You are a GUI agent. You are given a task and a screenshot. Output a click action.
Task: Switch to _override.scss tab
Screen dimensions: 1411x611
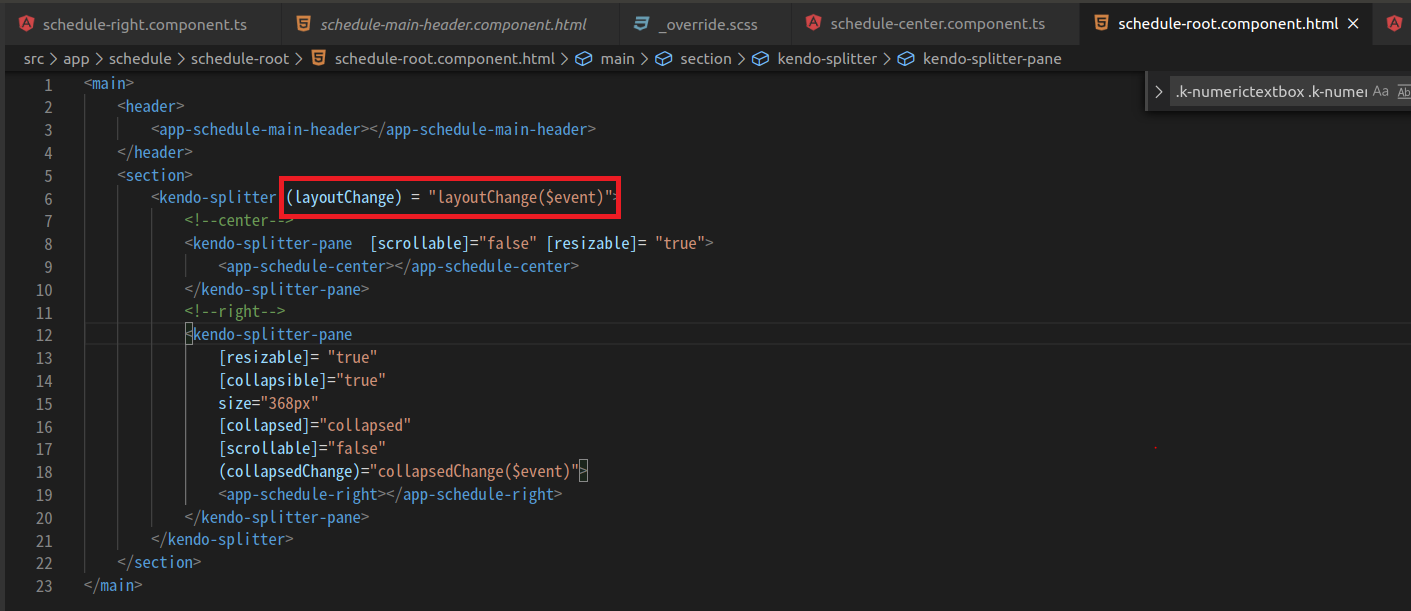[x=711, y=23]
